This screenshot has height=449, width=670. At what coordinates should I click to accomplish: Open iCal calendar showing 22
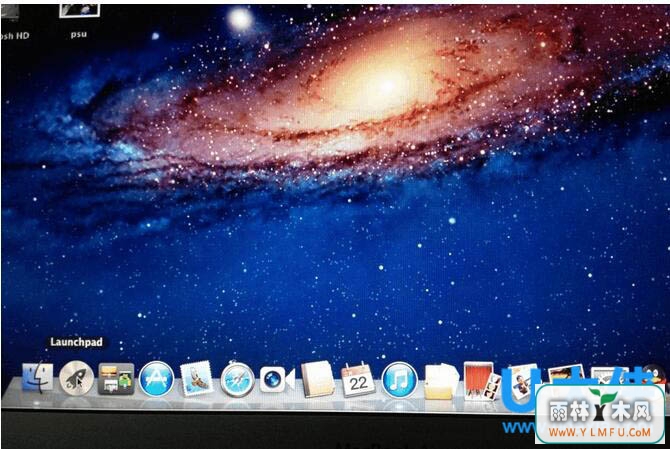(x=358, y=380)
